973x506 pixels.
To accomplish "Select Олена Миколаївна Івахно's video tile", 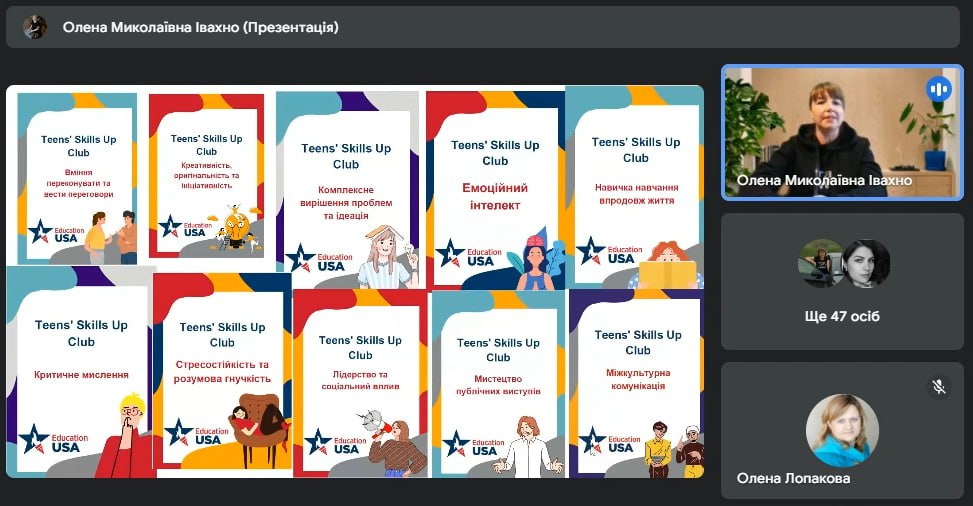I will click(842, 133).
